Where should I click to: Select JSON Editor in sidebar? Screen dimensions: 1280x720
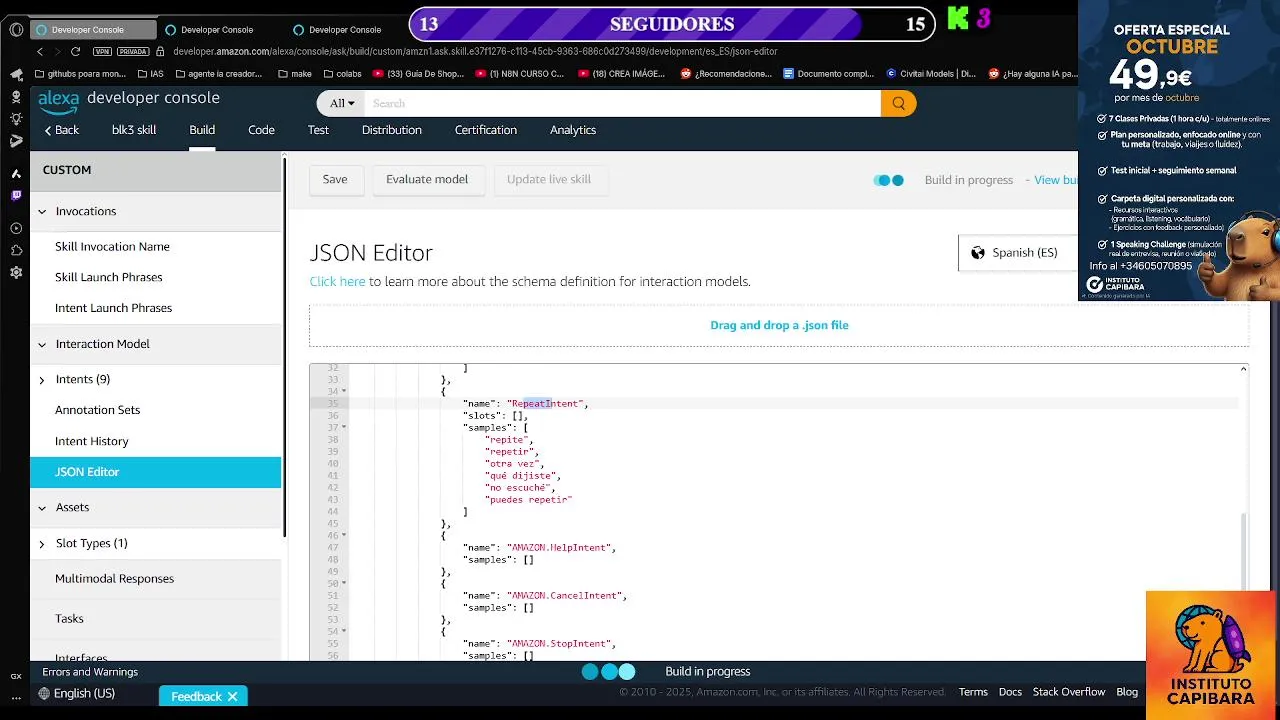coord(156,472)
